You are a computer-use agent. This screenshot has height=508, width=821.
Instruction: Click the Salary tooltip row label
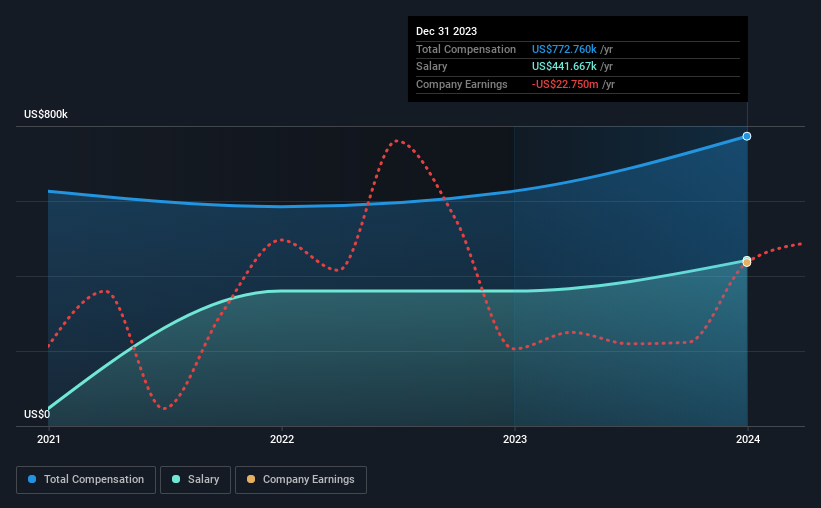tap(431, 67)
